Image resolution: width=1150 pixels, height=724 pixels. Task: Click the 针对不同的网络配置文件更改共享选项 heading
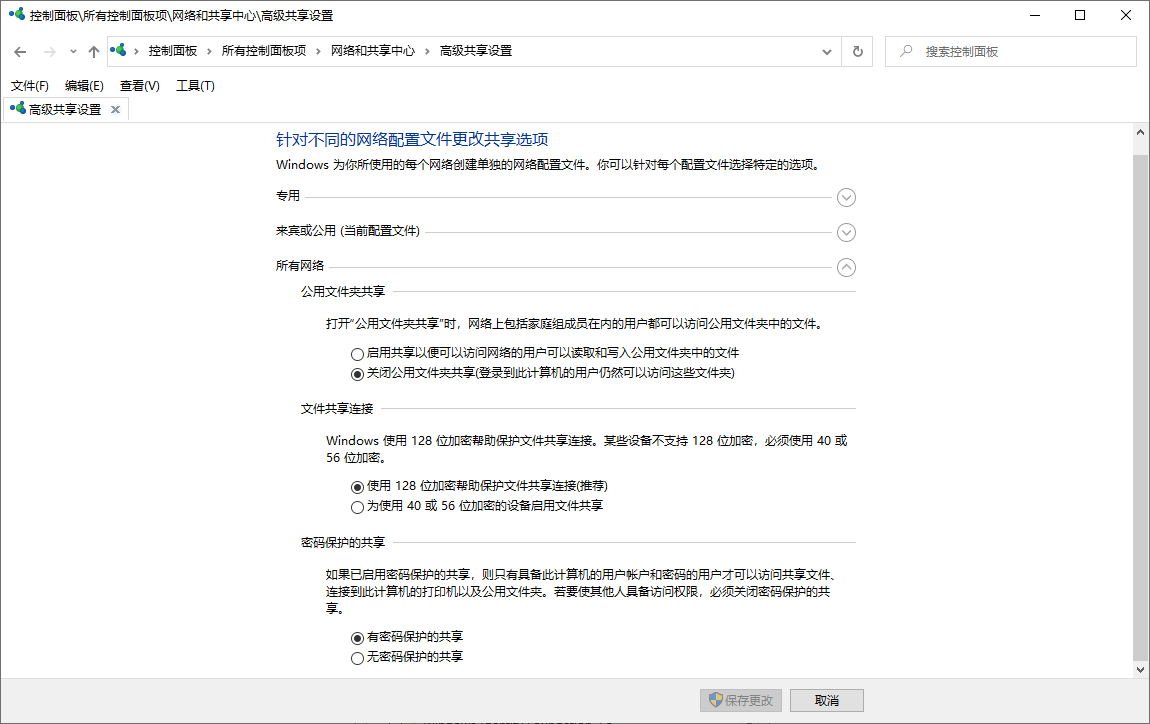412,139
